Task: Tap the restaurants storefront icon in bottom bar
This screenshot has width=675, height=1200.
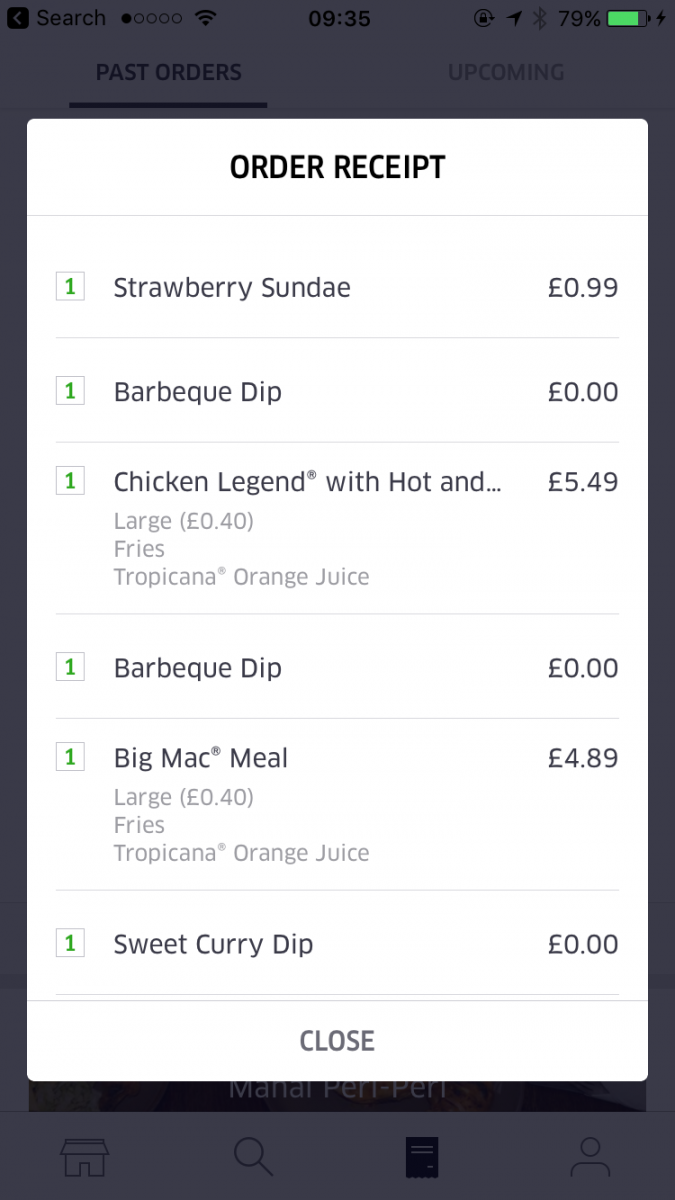Action: (84, 1157)
